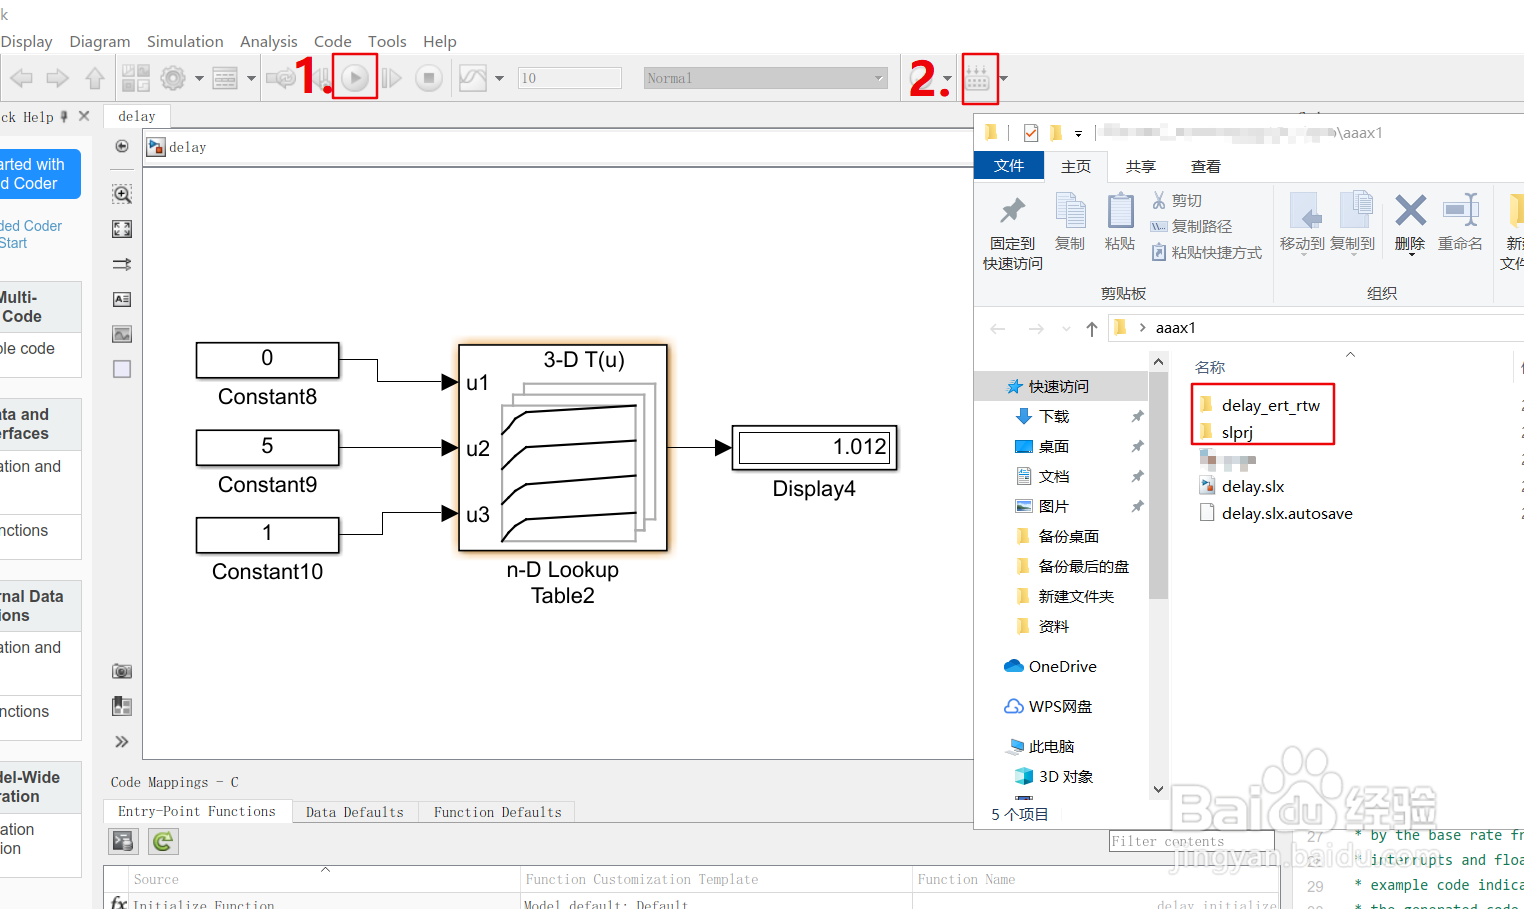Switch to Entry-Point Functions tab

[197, 811]
